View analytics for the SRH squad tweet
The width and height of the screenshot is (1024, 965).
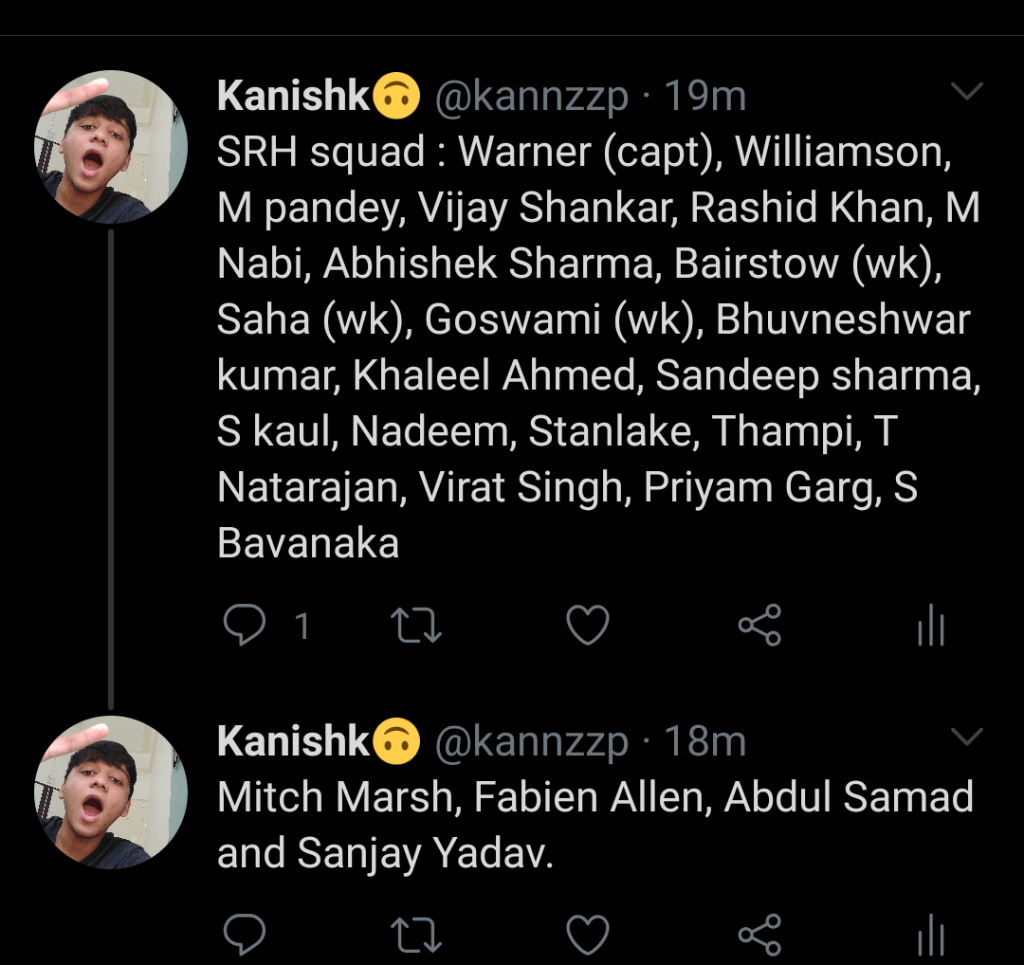click(930, 628)
